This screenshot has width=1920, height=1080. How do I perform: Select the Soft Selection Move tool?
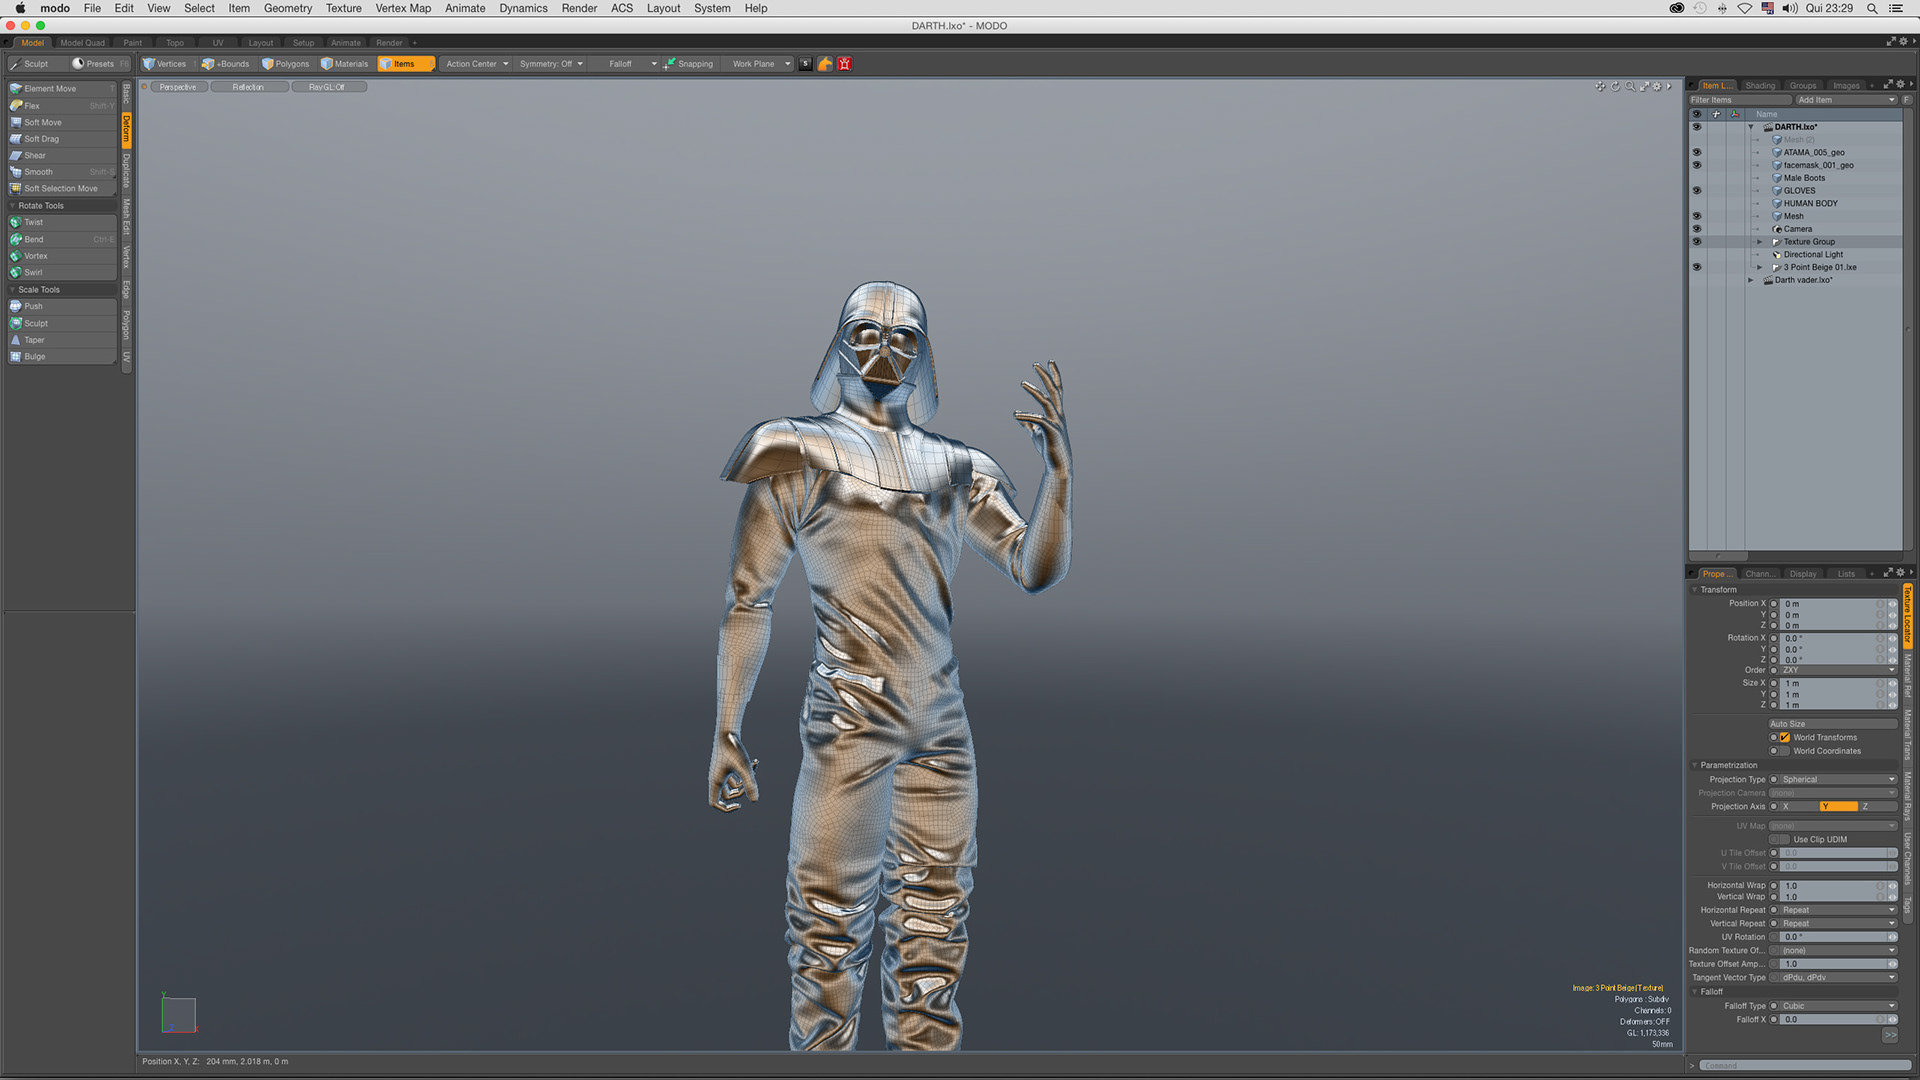[x=62, y=189]
